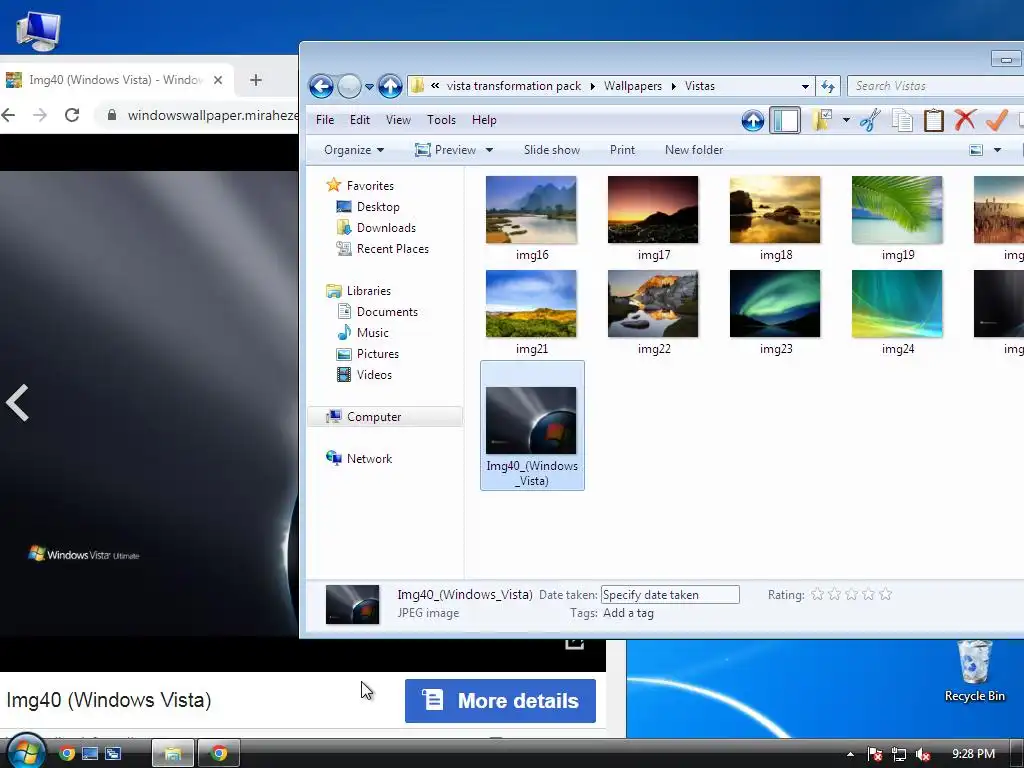1024x768 pixels.
Task: Select the img19 palm leaf thumbnail
Action: (897, 210)
